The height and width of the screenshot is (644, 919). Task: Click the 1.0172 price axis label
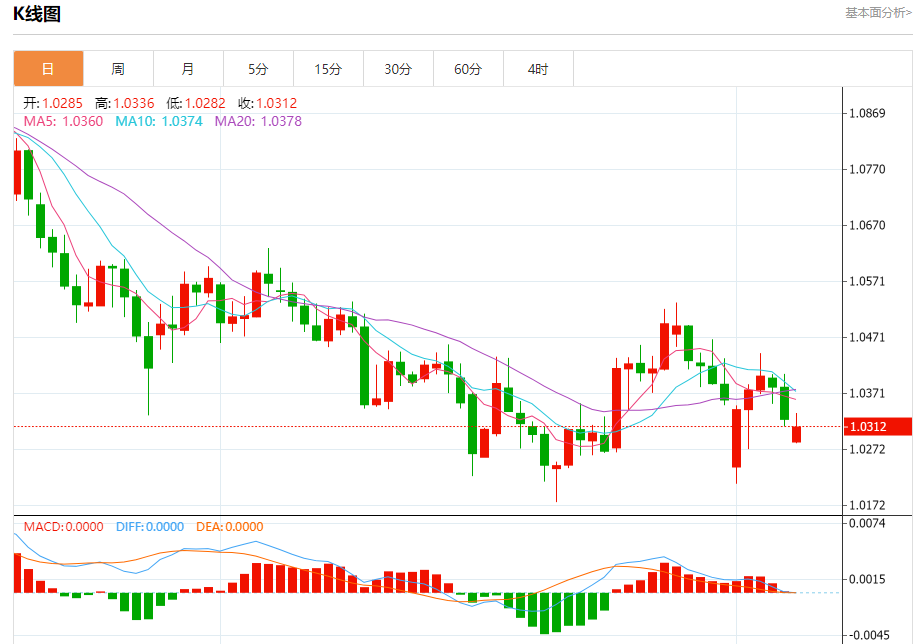(867, 505)
